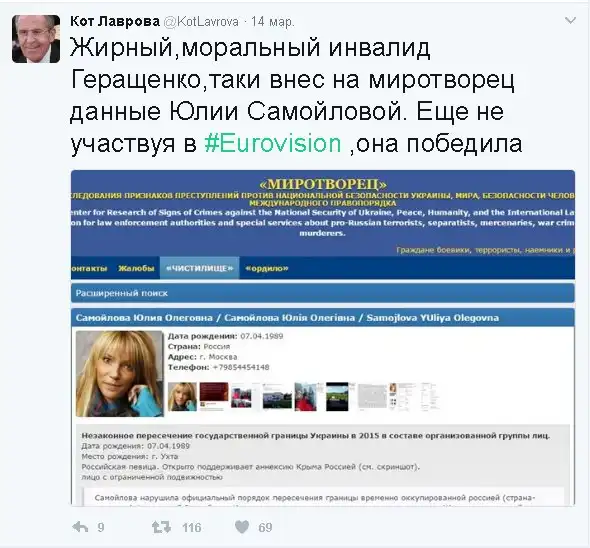Open the first small portrait thumbnail
This screenshot has height=548, width=590.
click(x=182, y=396)
